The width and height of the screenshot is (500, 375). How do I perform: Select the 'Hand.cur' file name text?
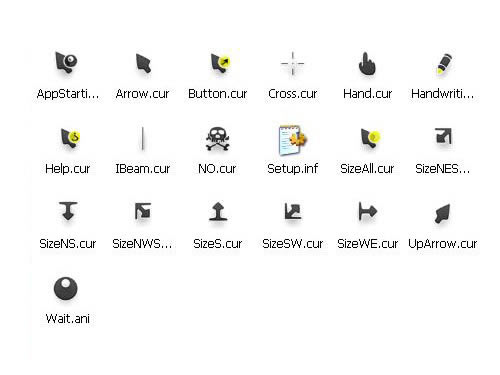[367, 94]
